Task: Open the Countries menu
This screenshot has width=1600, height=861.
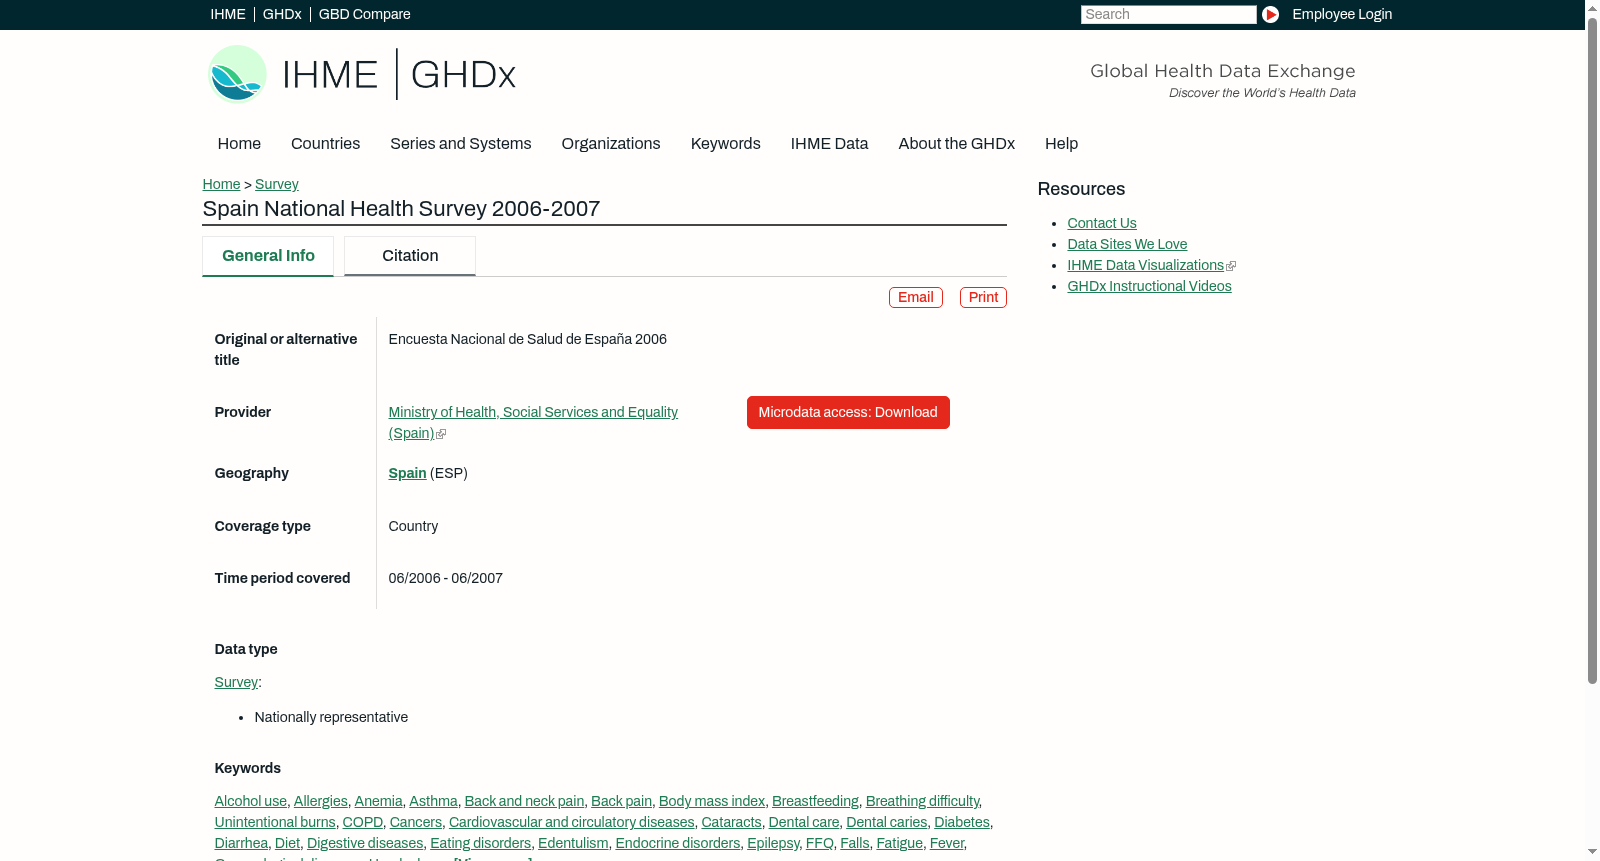Action: pyautogui.click(x=325, y=144)
